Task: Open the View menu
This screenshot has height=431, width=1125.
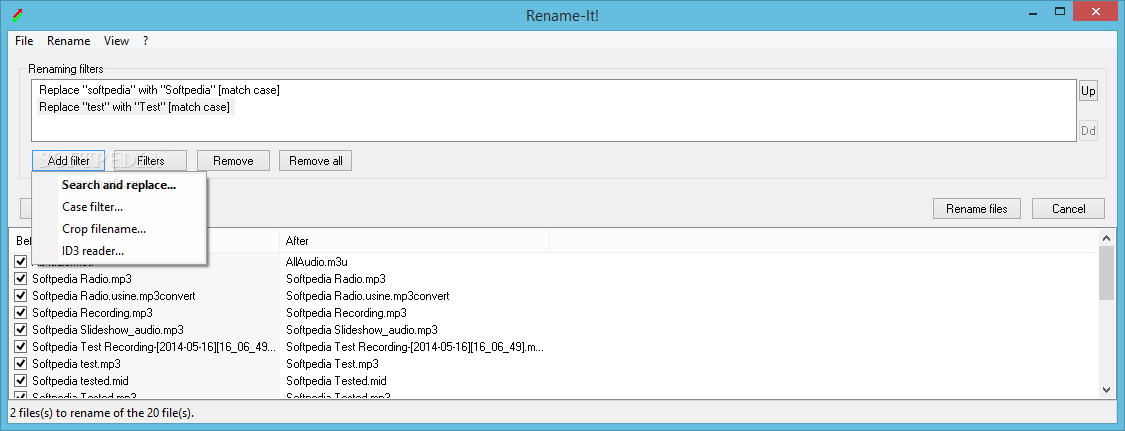Action: coord(116,41)
